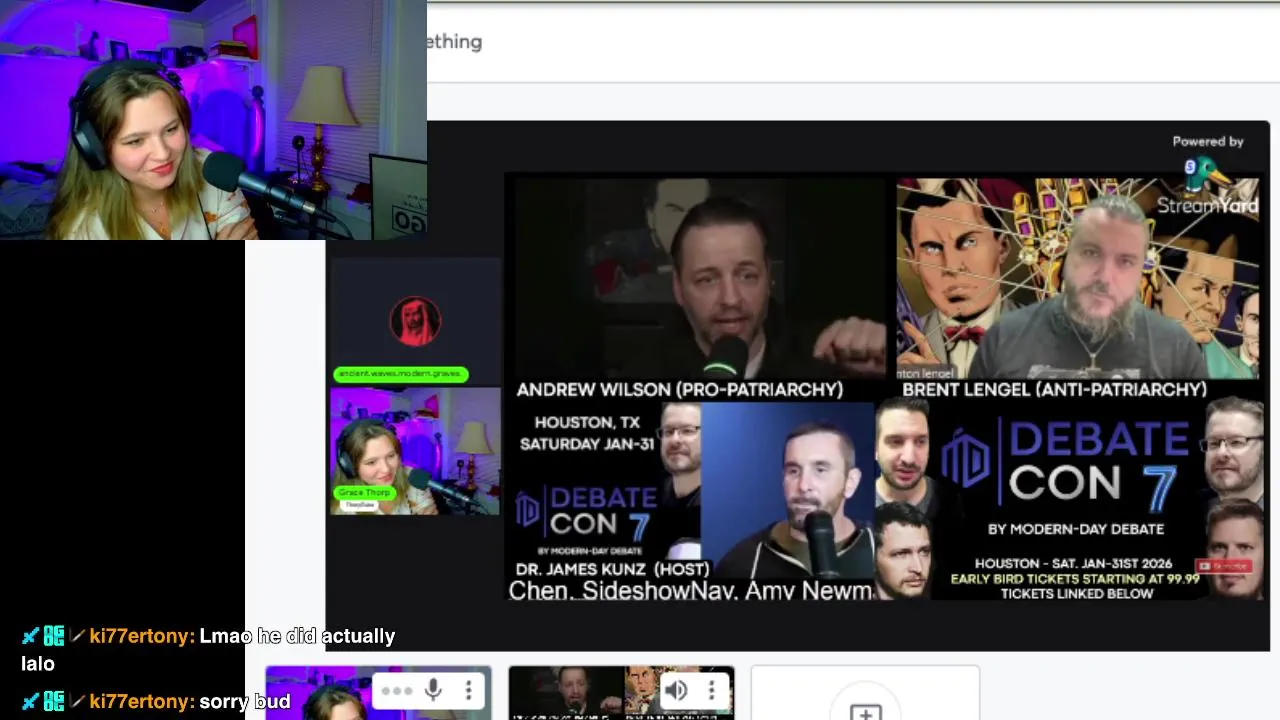Click the Dr. James Kunz (Host) caption

click(612, 569)
